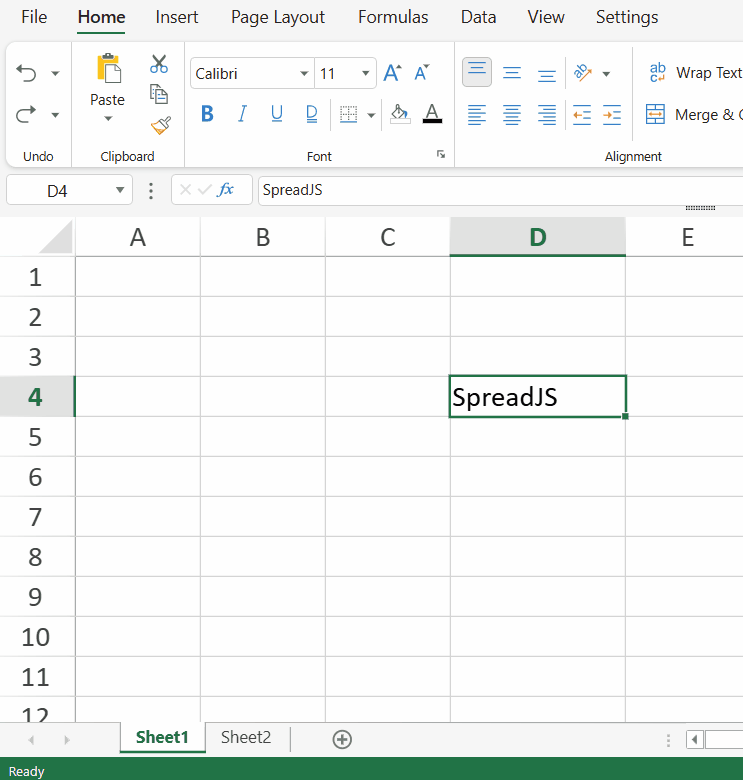The image size is (743, 780).
Task: Click the cancel X icon in formula bar
Action: pyautogui.click(x=186, y=190)
